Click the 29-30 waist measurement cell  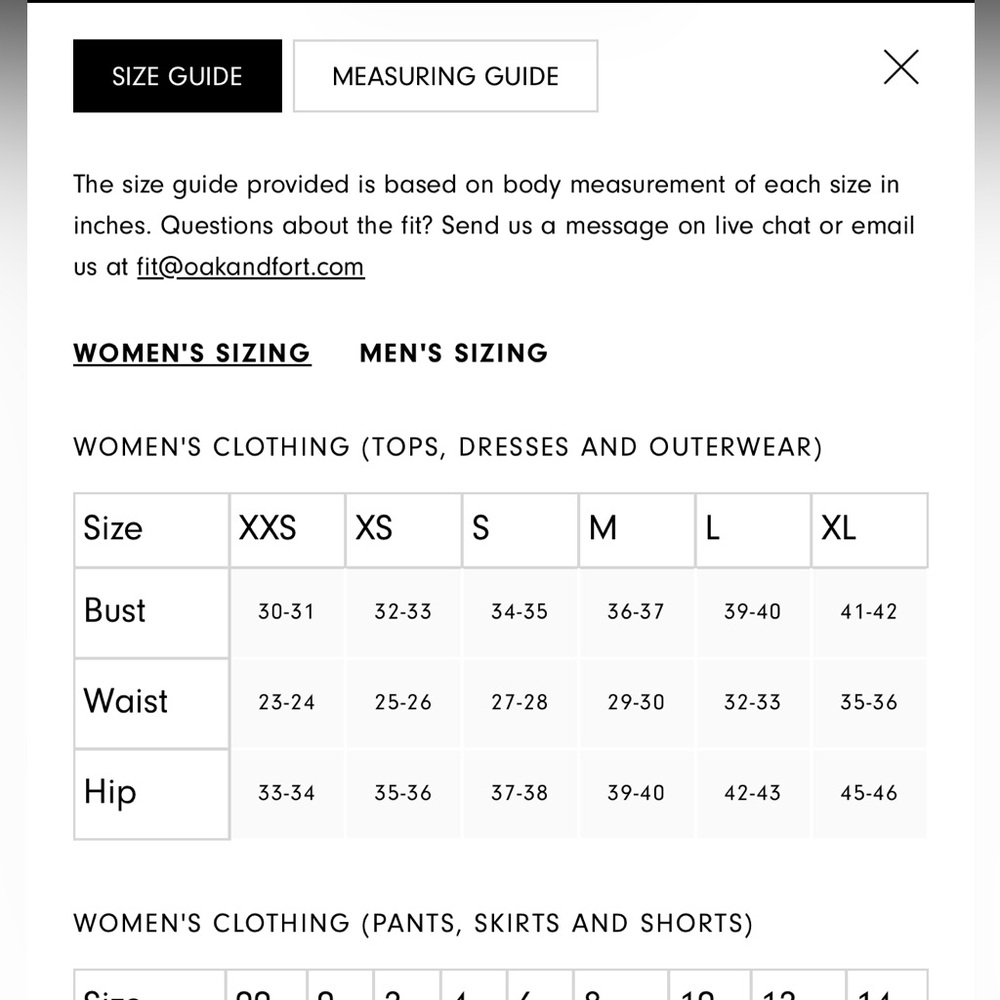tap(636, 703)
